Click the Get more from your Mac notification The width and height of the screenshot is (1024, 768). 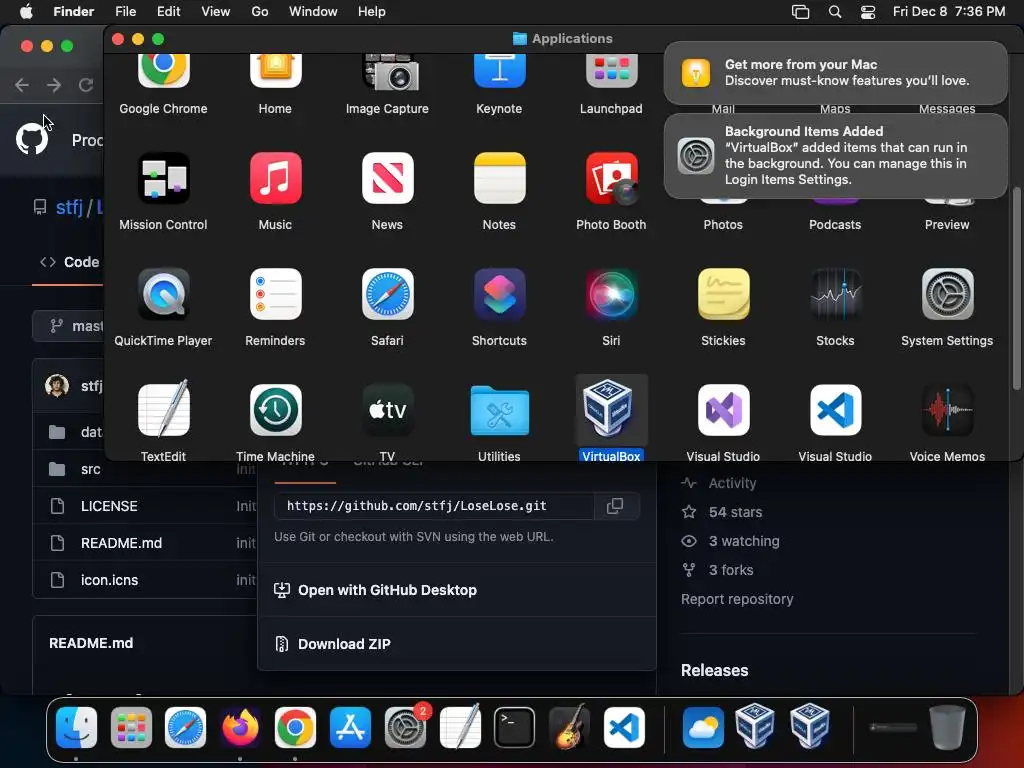(835, 72)
